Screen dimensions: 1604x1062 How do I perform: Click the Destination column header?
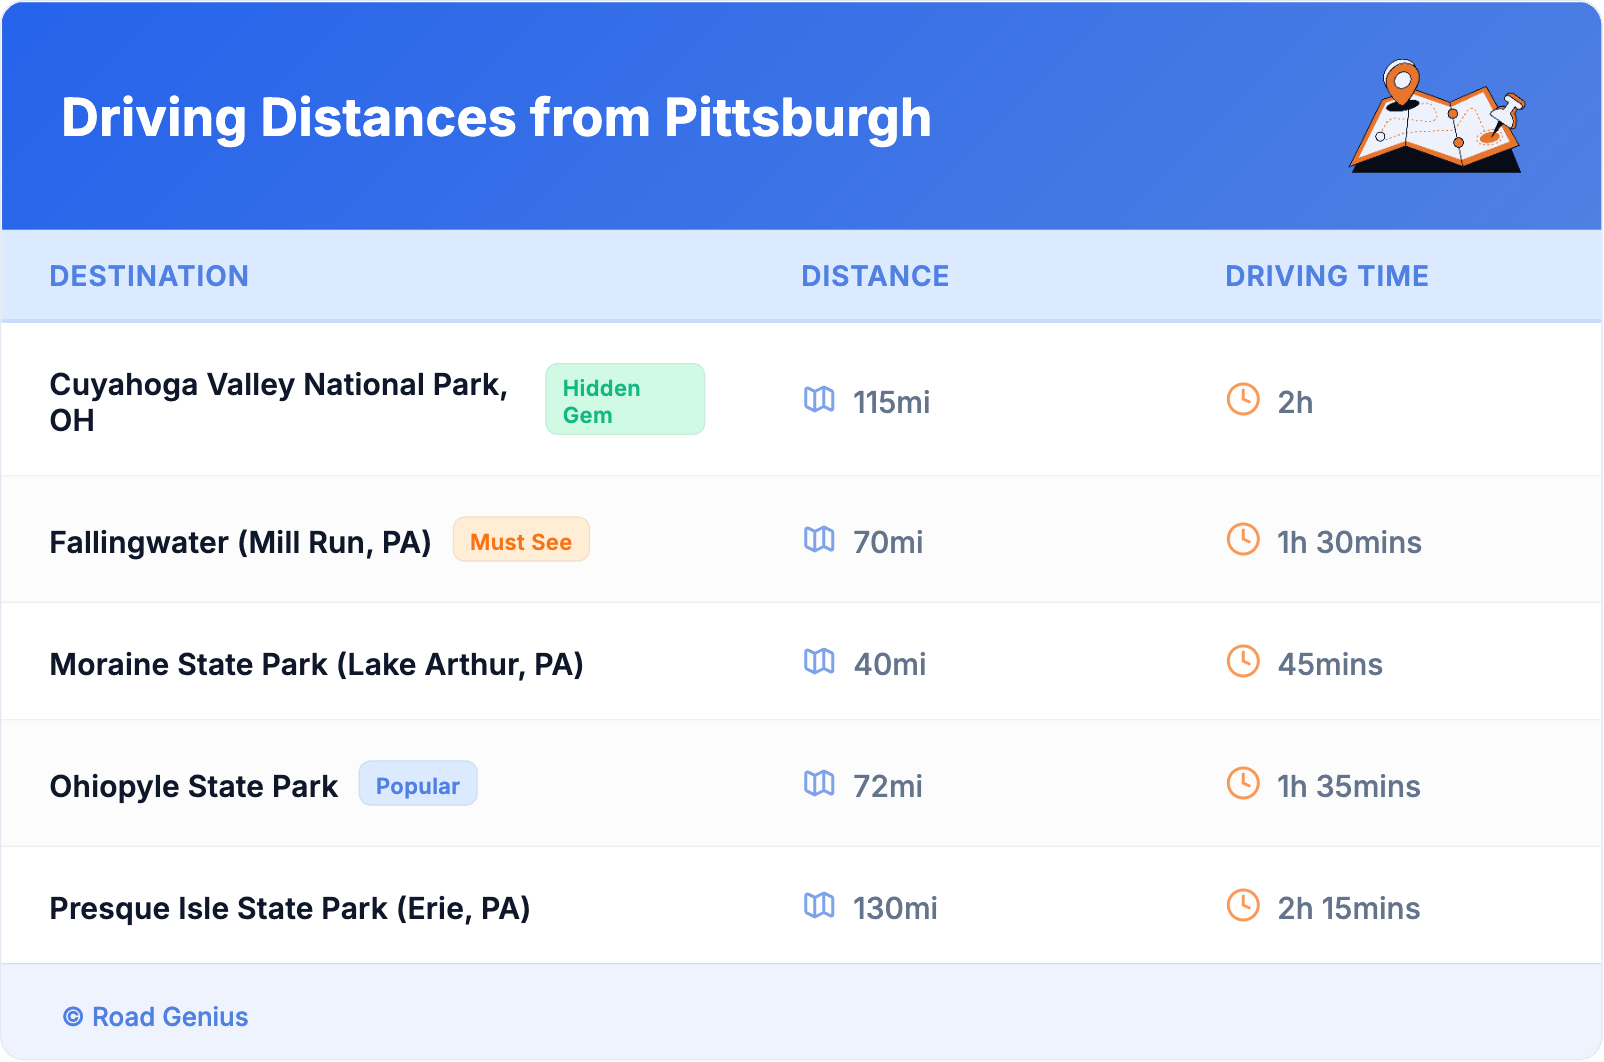(149, 276)
